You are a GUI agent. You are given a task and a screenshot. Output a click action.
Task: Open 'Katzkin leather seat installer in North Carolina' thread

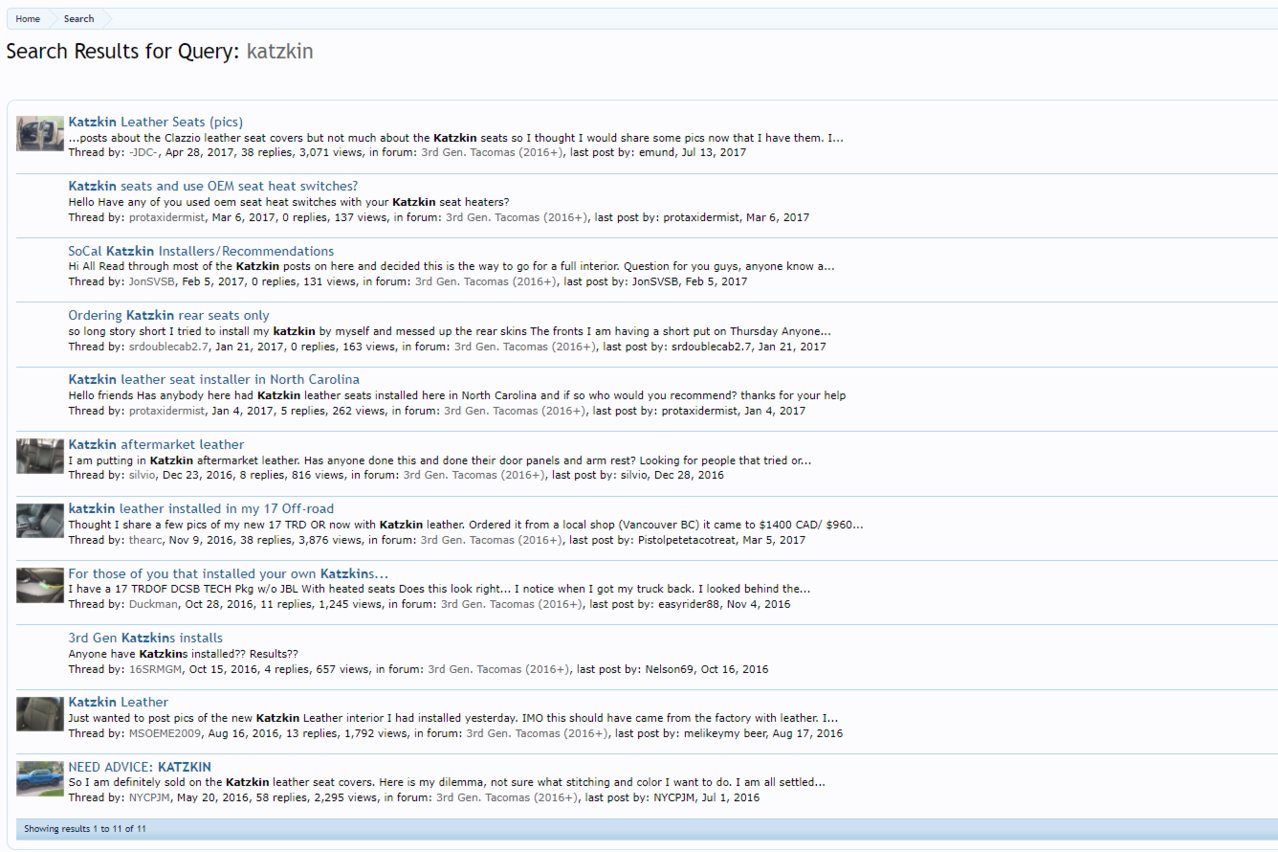pos(214,380)
